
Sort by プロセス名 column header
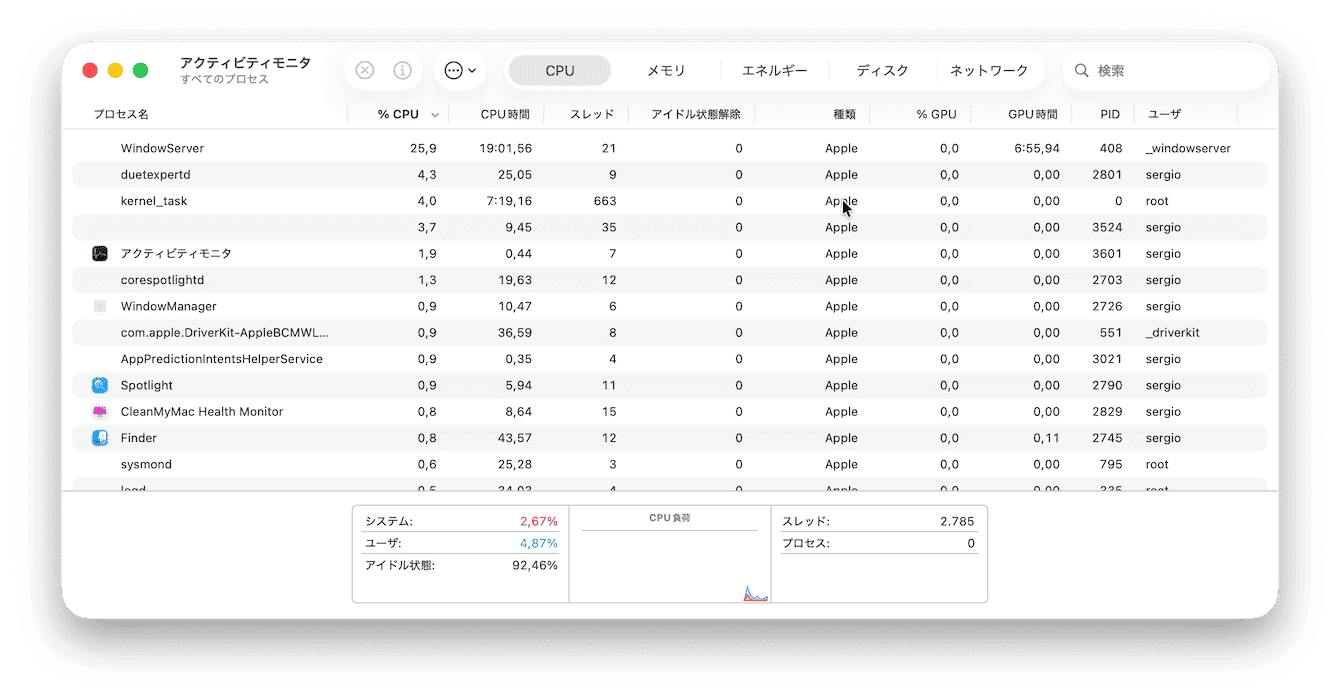pos(121,114)
